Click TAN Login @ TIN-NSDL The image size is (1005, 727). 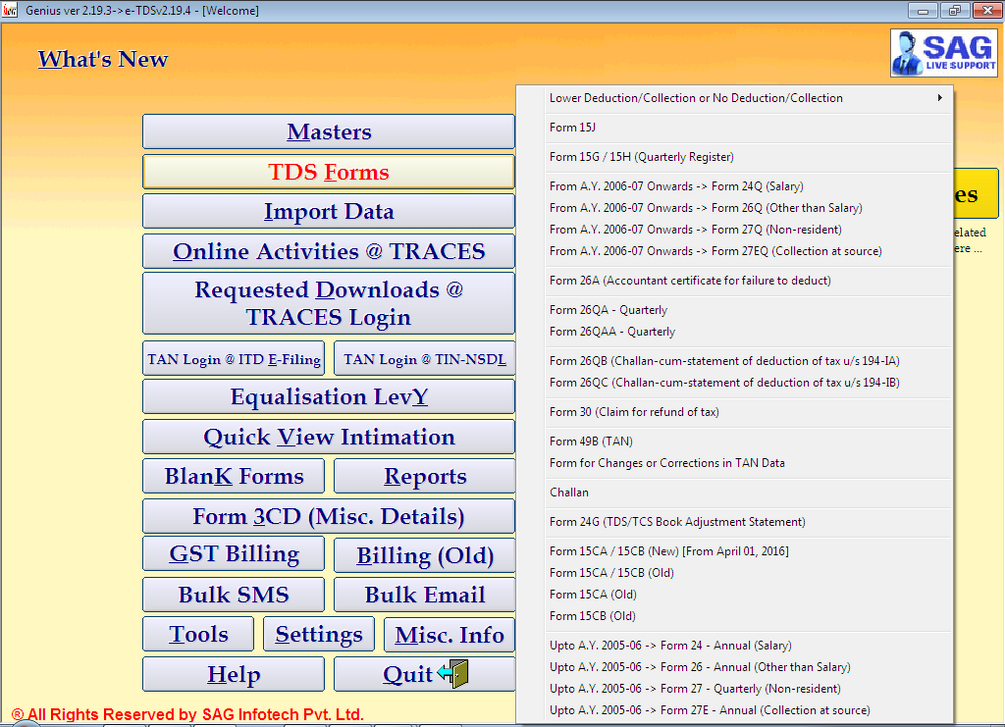(424, 358)
